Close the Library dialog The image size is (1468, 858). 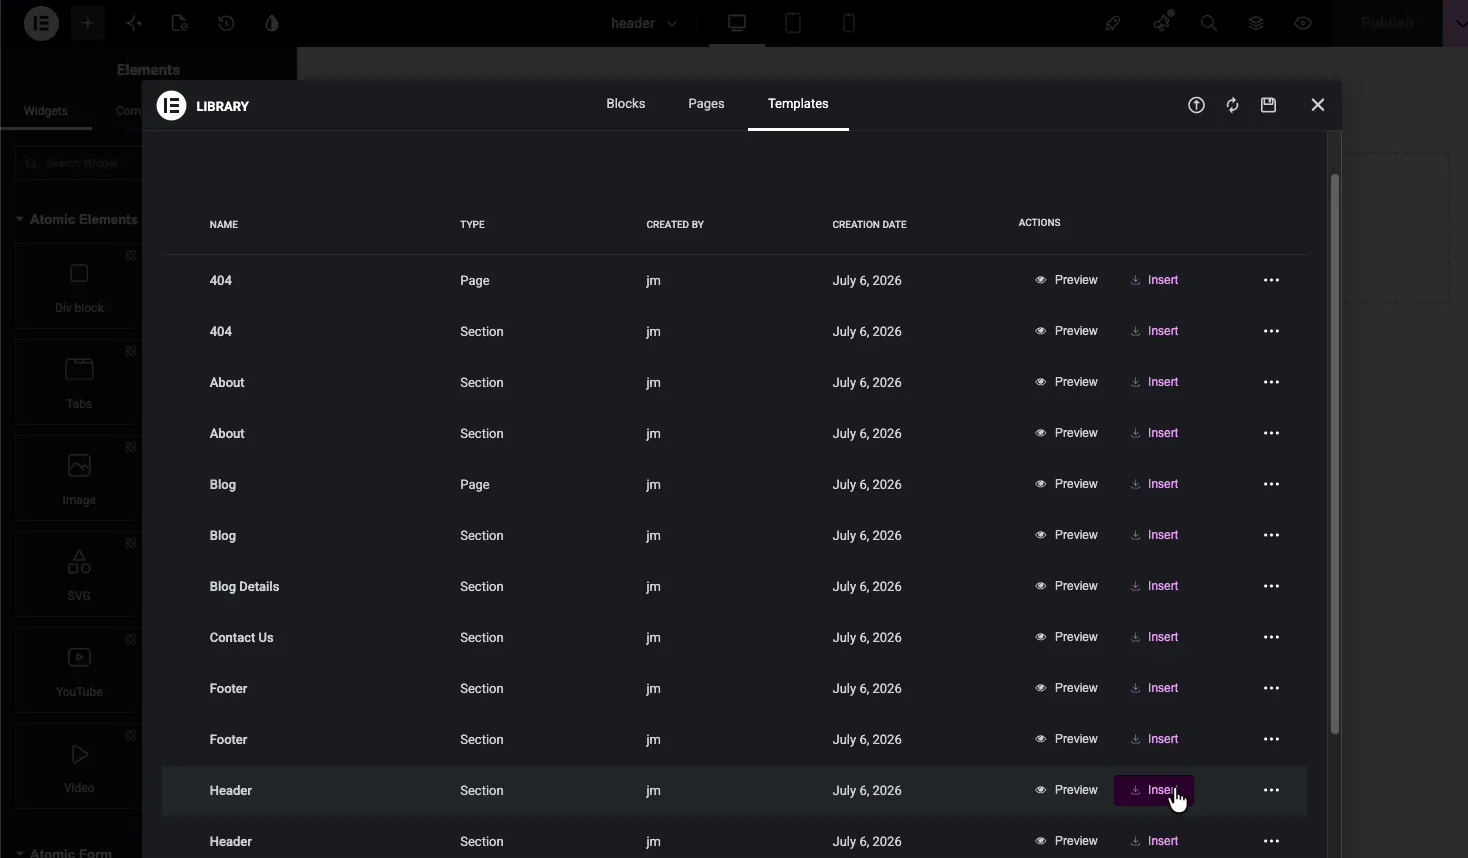pyautogui.click(x=1318, y=105)
